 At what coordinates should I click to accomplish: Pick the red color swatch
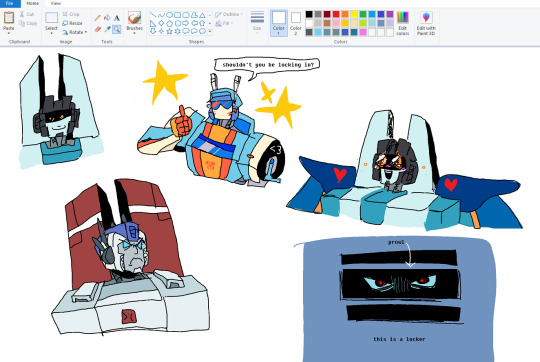point(336,14)
